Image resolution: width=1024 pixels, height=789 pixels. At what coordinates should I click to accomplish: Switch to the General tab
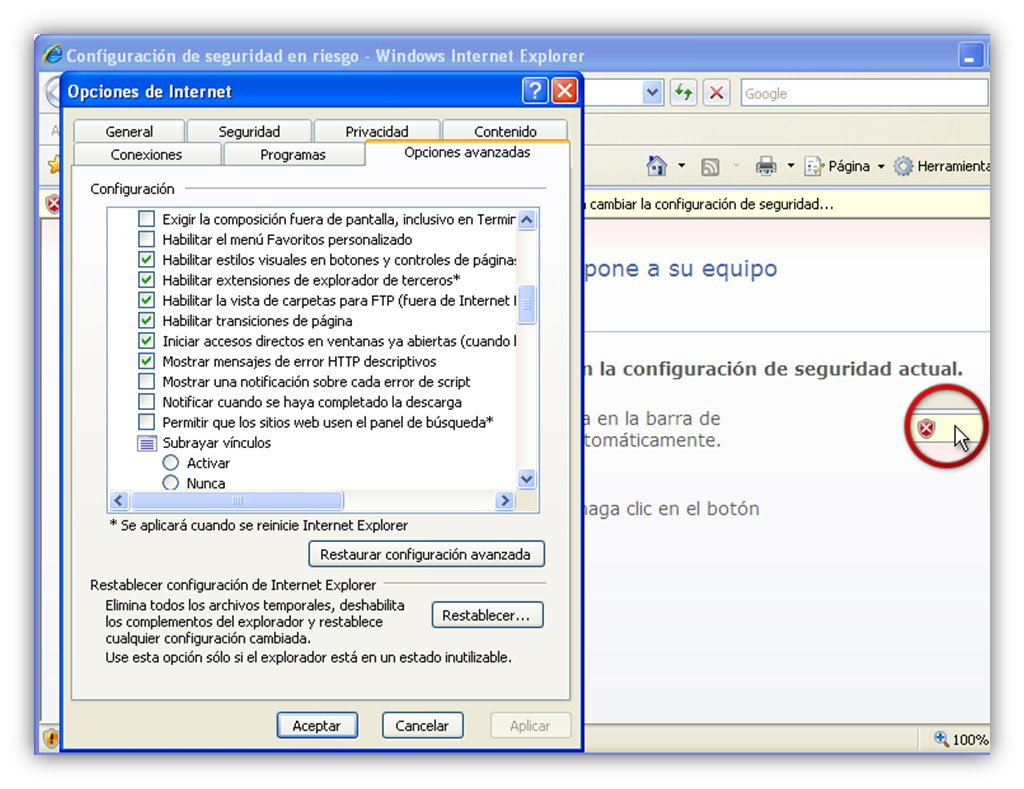pyautogui.click(x=129, y=131)
